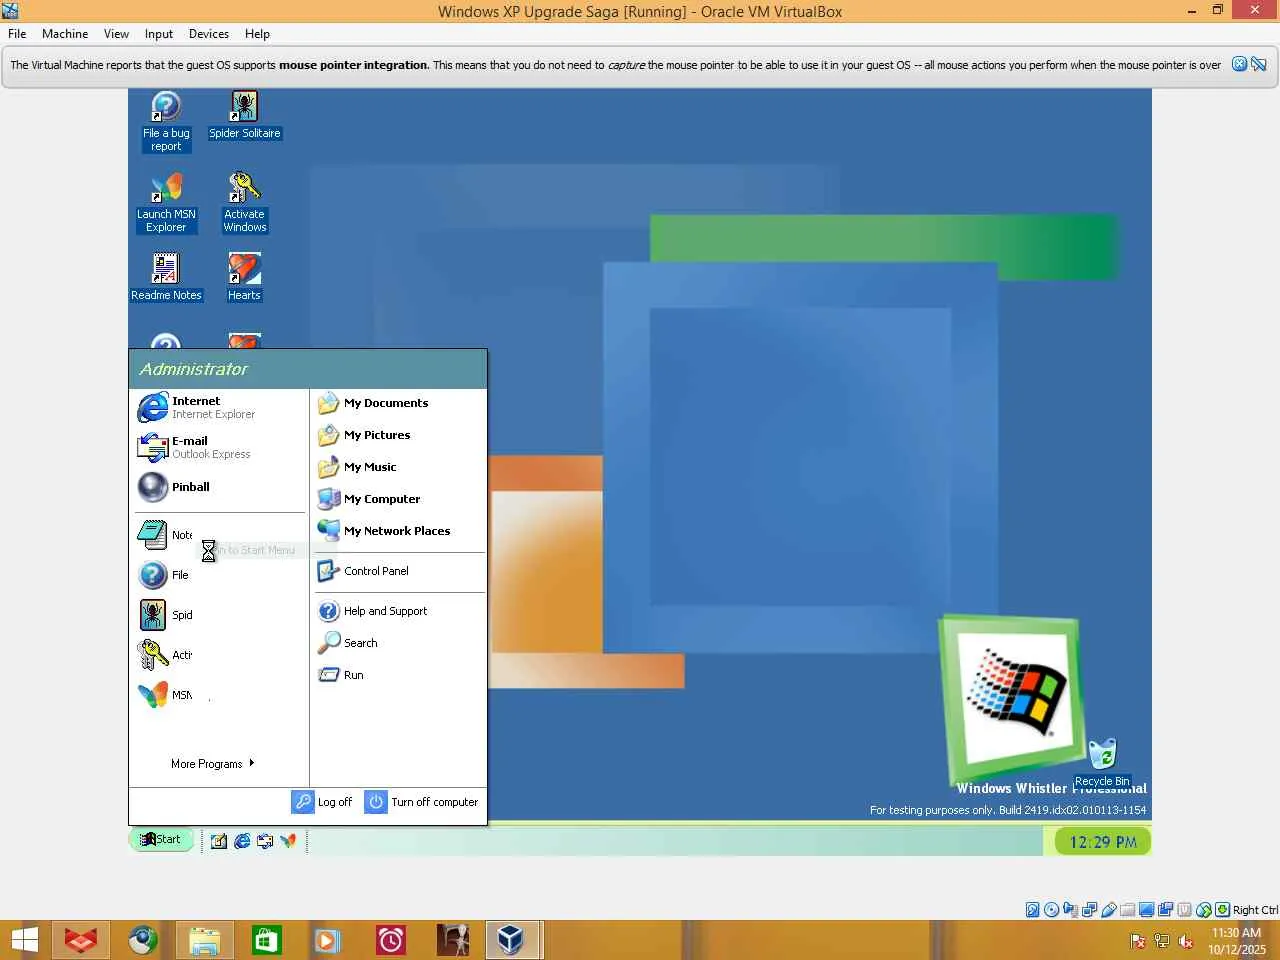Viewport: 1280px width, 960px height.
Task: Click the Turn off computer button
Action: coord(422,802)
